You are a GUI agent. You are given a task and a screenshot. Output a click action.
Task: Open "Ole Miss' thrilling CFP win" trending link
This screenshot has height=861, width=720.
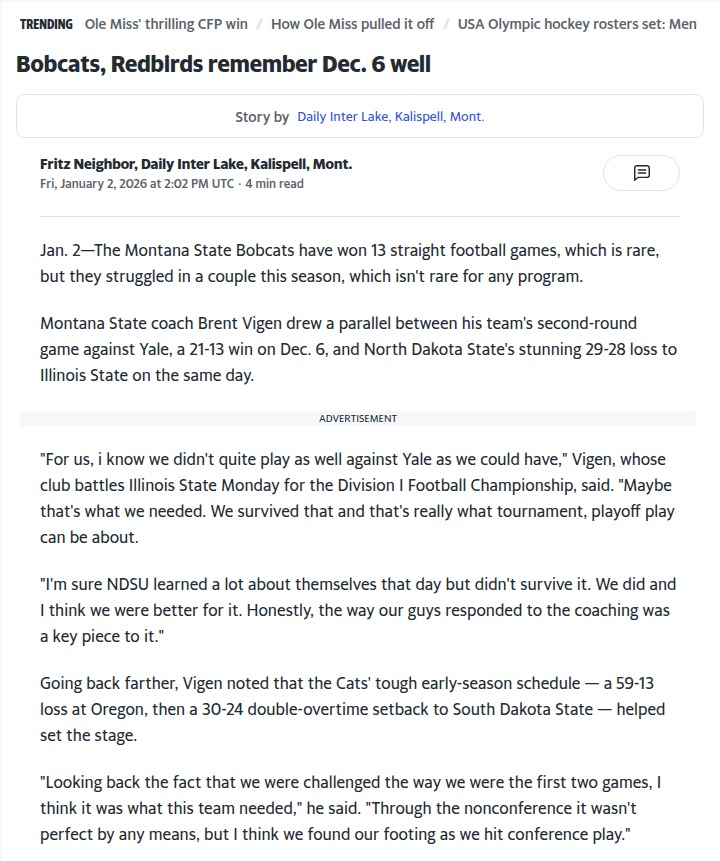pyautogui.click(x=166, y=24)
